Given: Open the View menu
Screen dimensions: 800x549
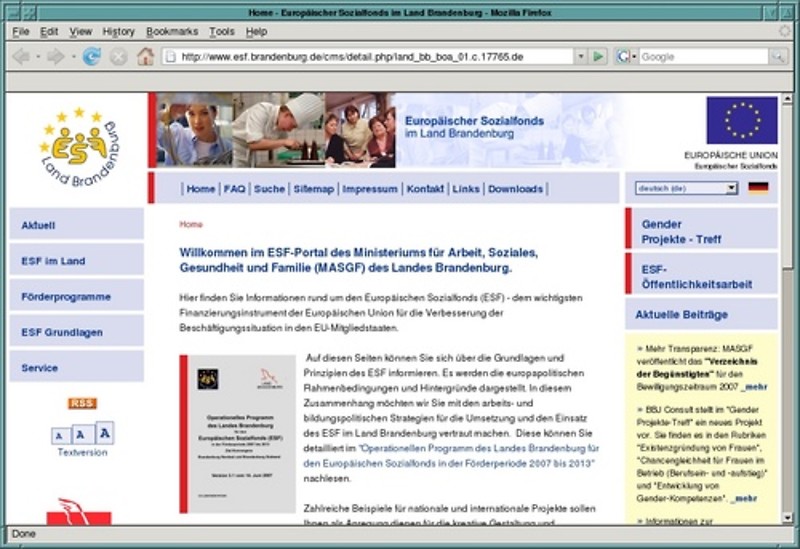Looking at the screenshot, I should (x=81, y=32).
